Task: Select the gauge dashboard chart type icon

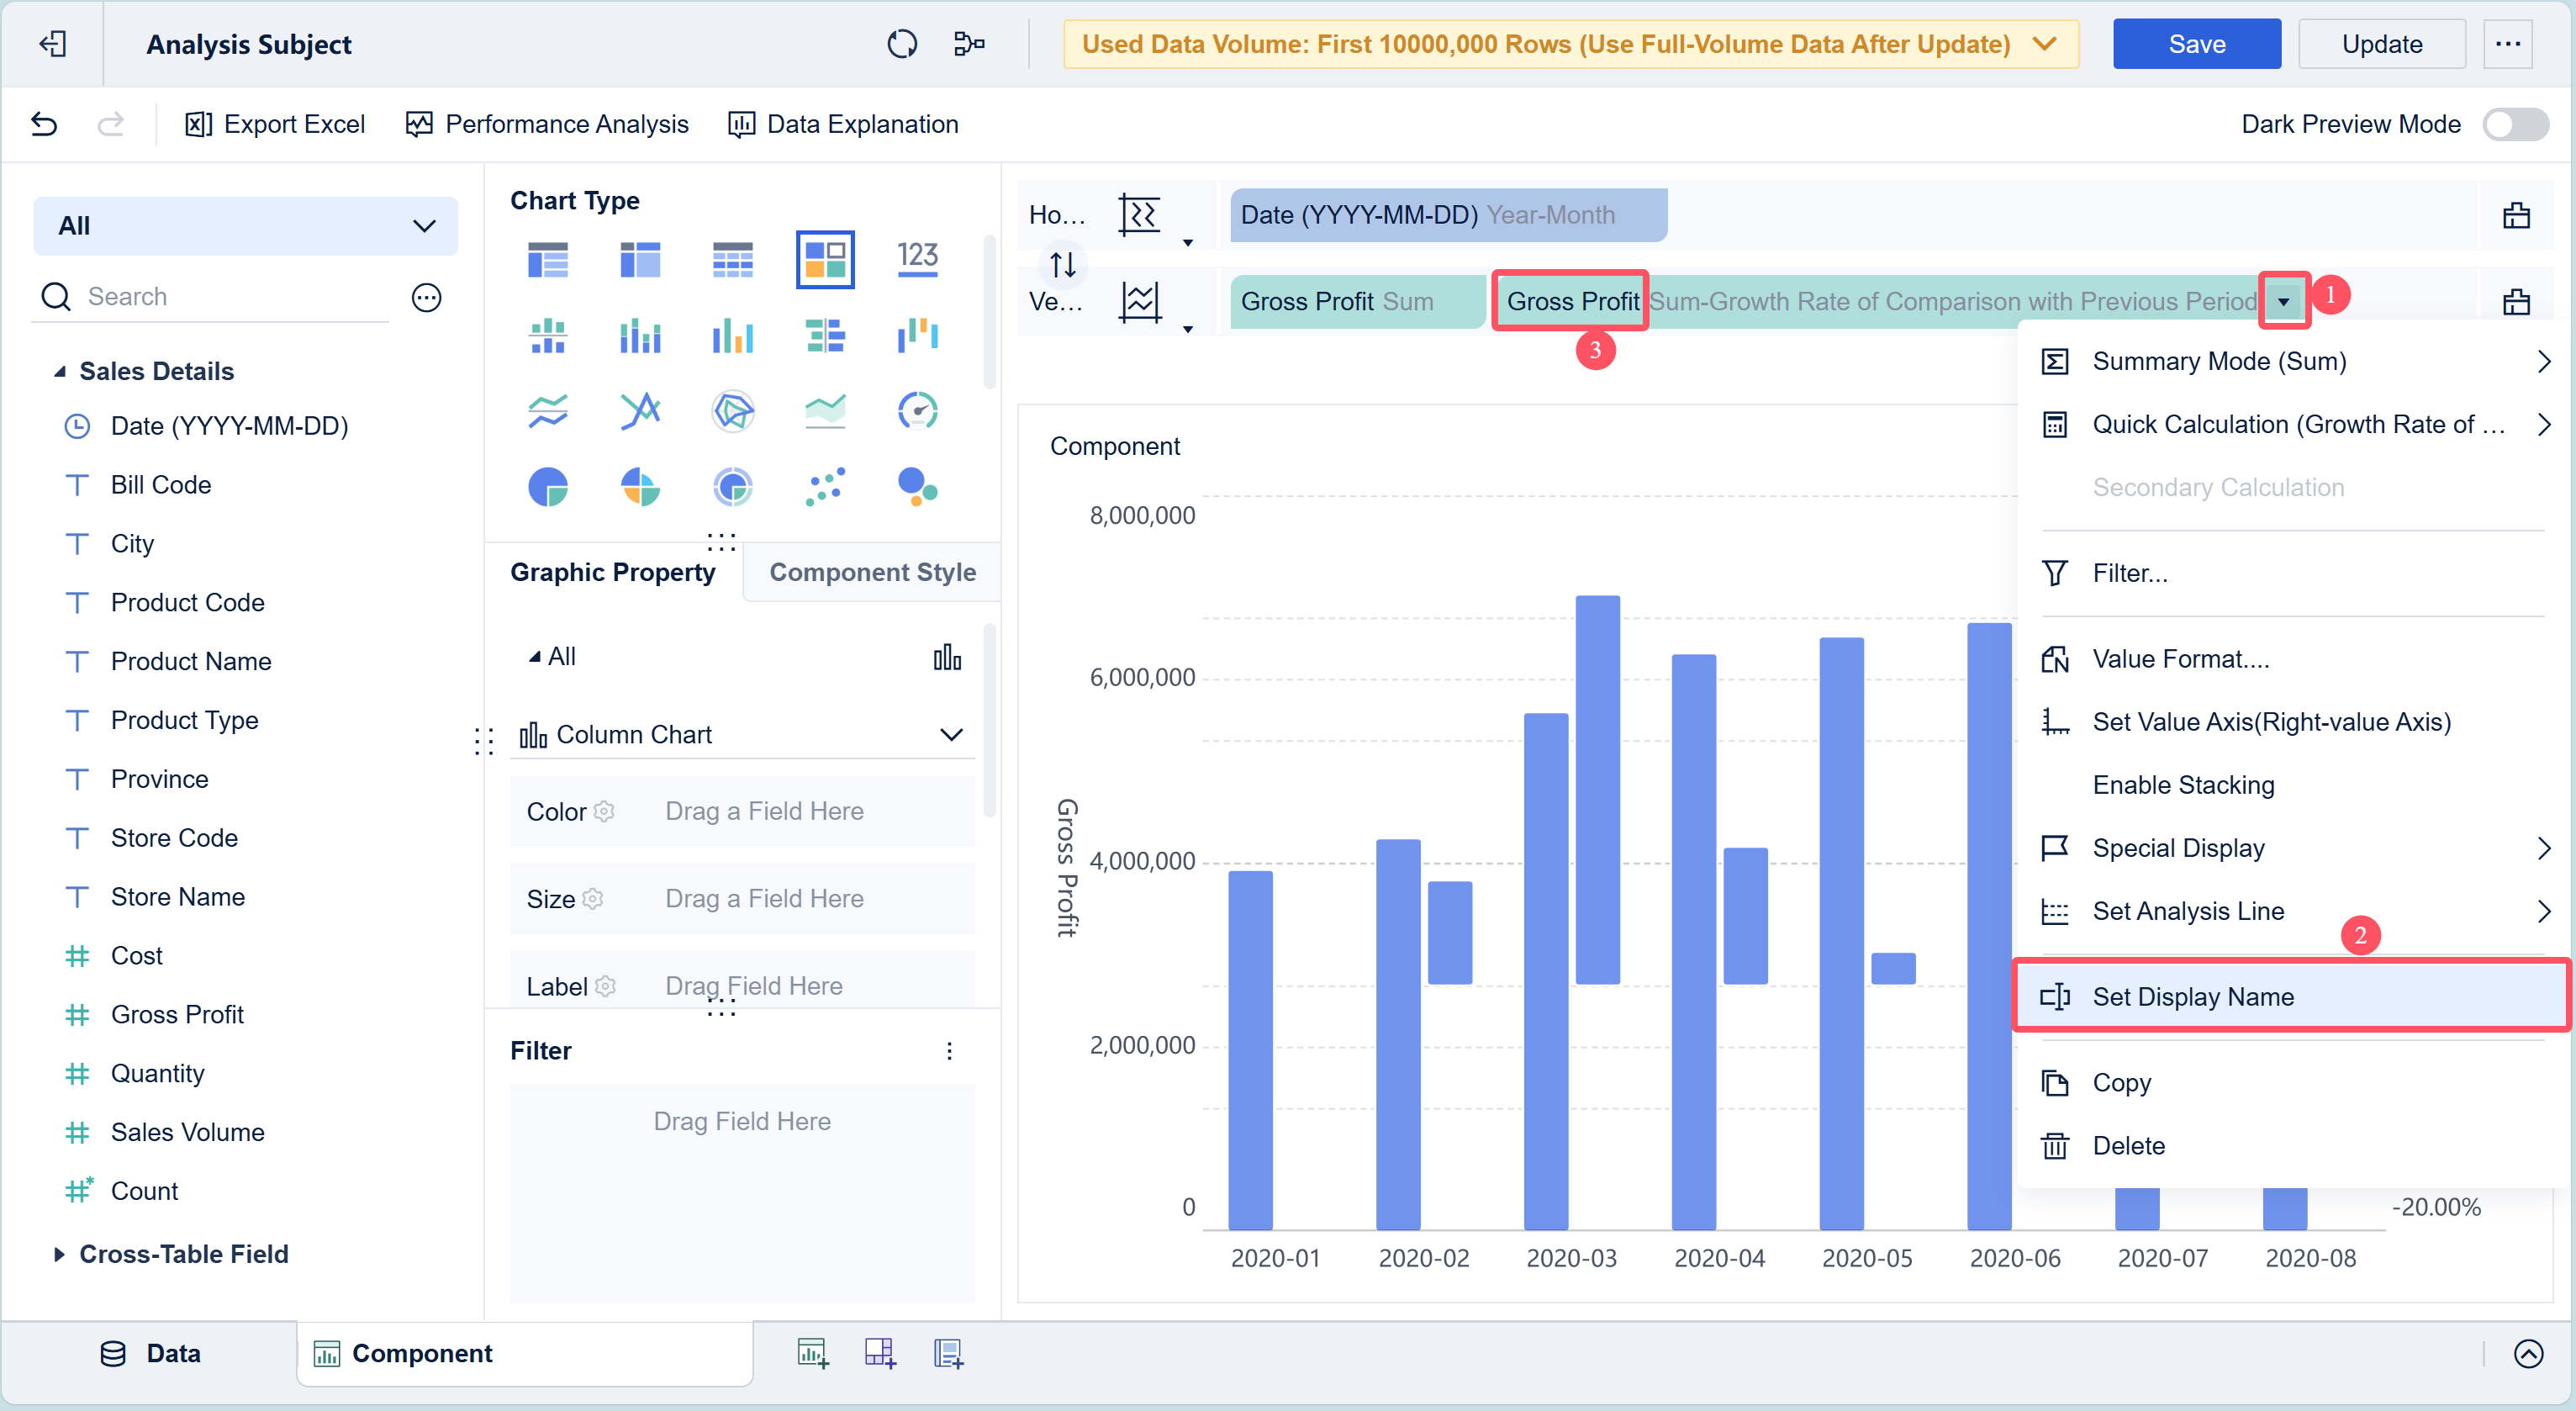Action: point(917,411)
